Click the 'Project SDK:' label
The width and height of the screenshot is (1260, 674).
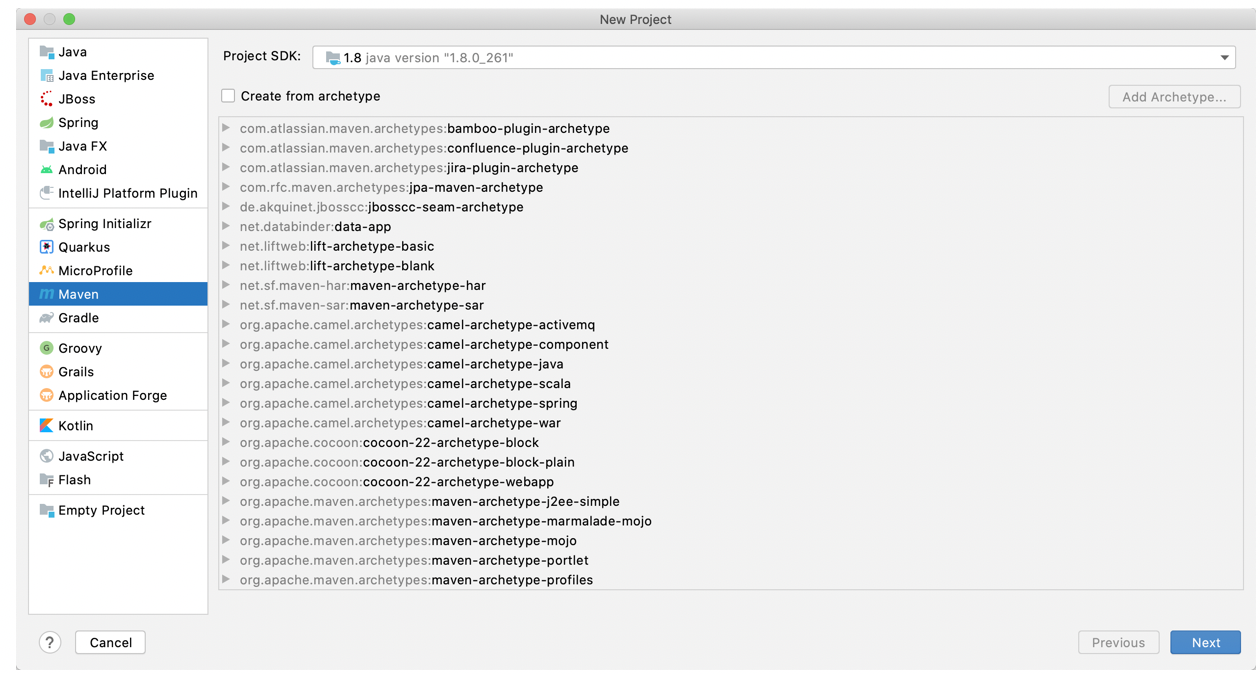click(262, 57)
